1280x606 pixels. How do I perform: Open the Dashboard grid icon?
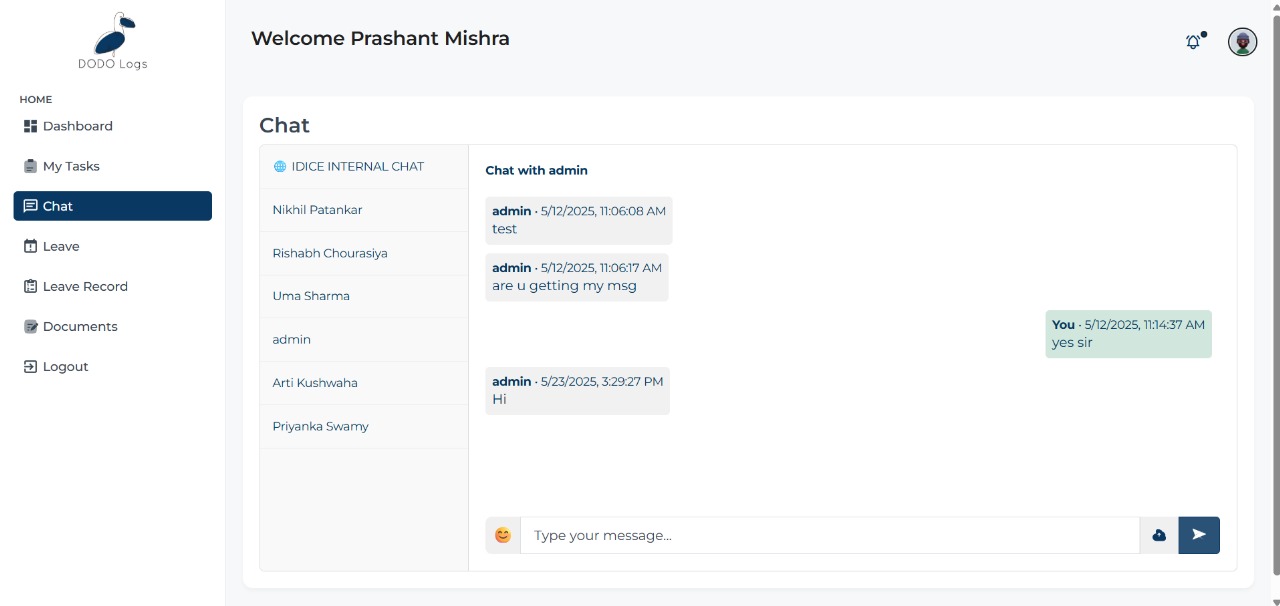[30, 125]
